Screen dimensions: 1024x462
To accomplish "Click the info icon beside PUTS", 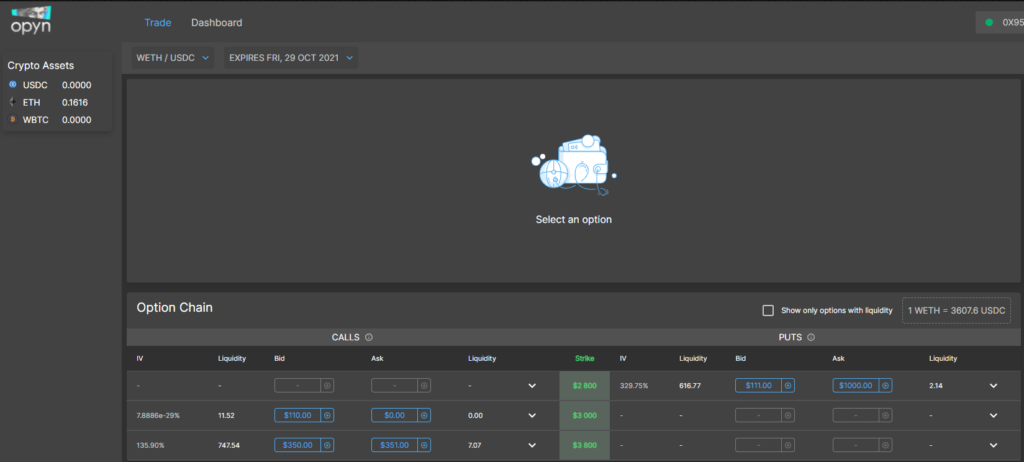I will [x=811, y=338].
